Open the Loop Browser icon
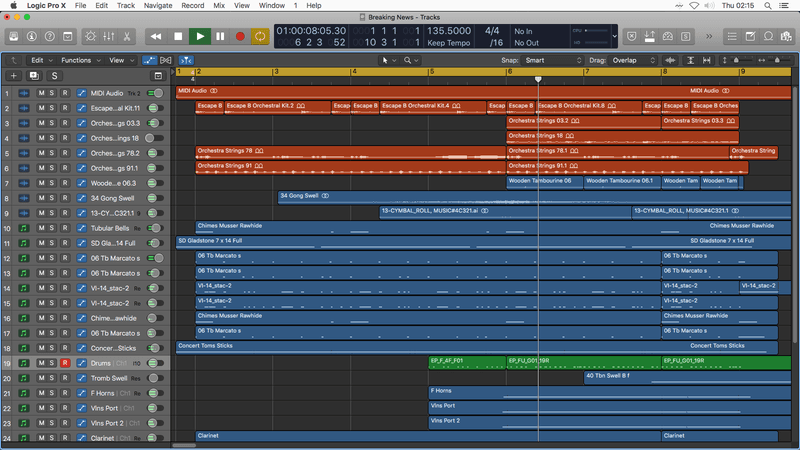 coord(768,36)
